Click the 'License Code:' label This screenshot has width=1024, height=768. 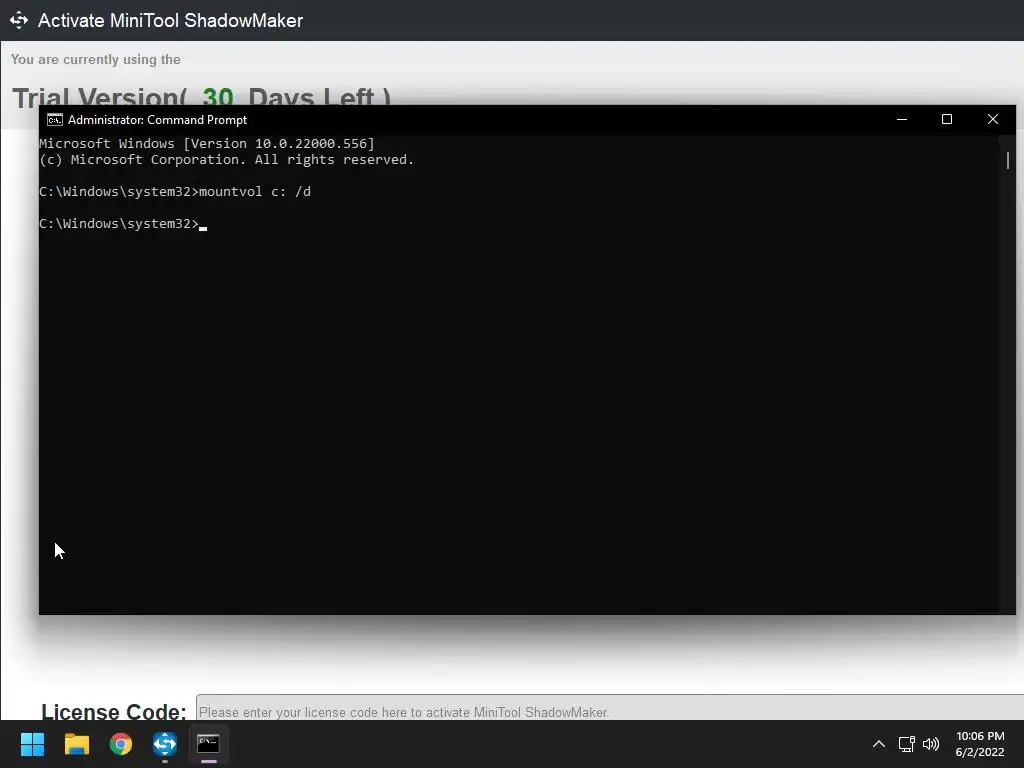(114, 712)
